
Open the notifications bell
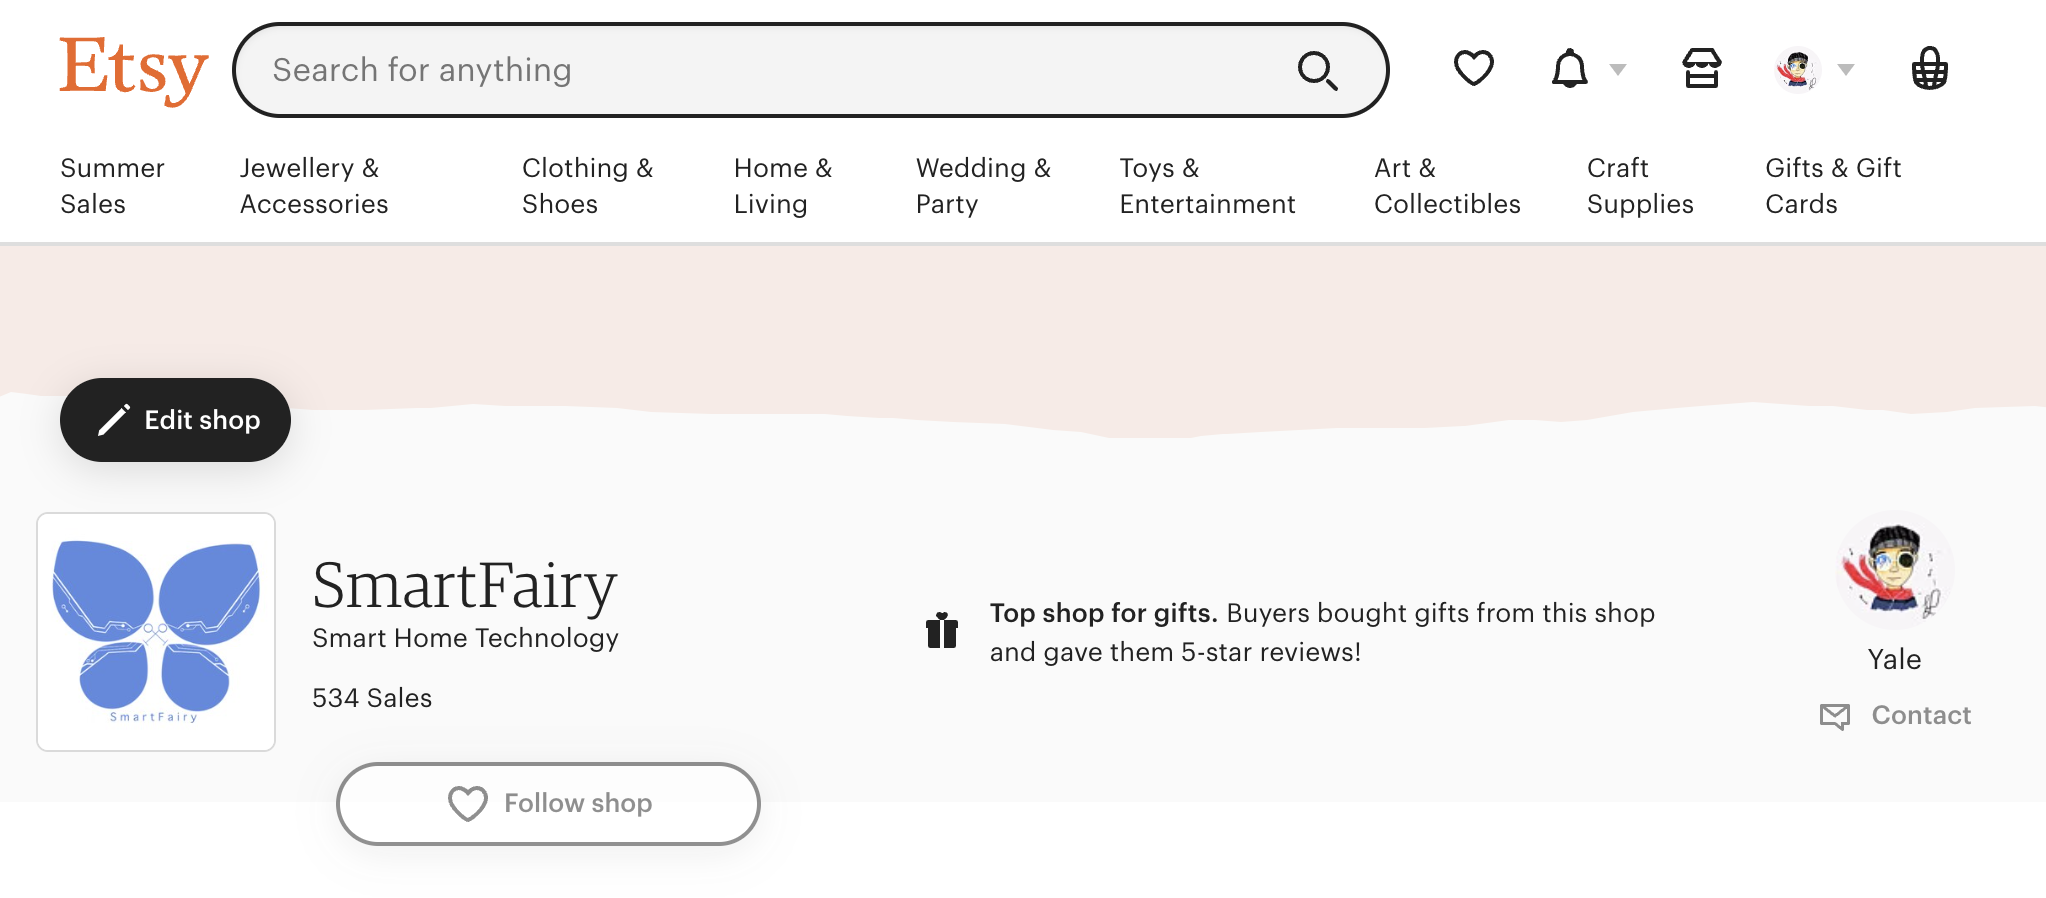[x=1569, y=69]
